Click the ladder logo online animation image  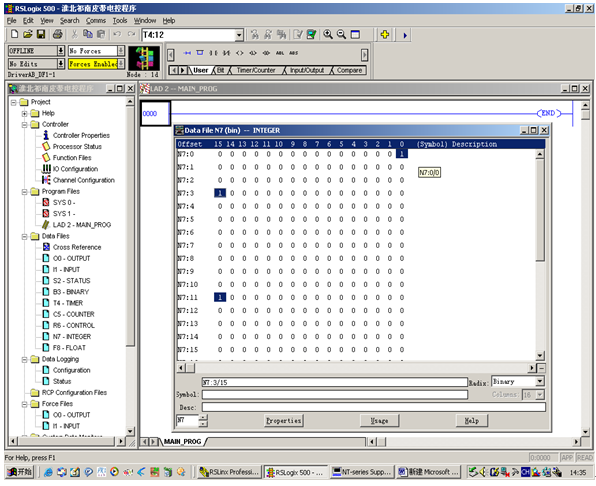pyautogui.click(x=144, y=58)
